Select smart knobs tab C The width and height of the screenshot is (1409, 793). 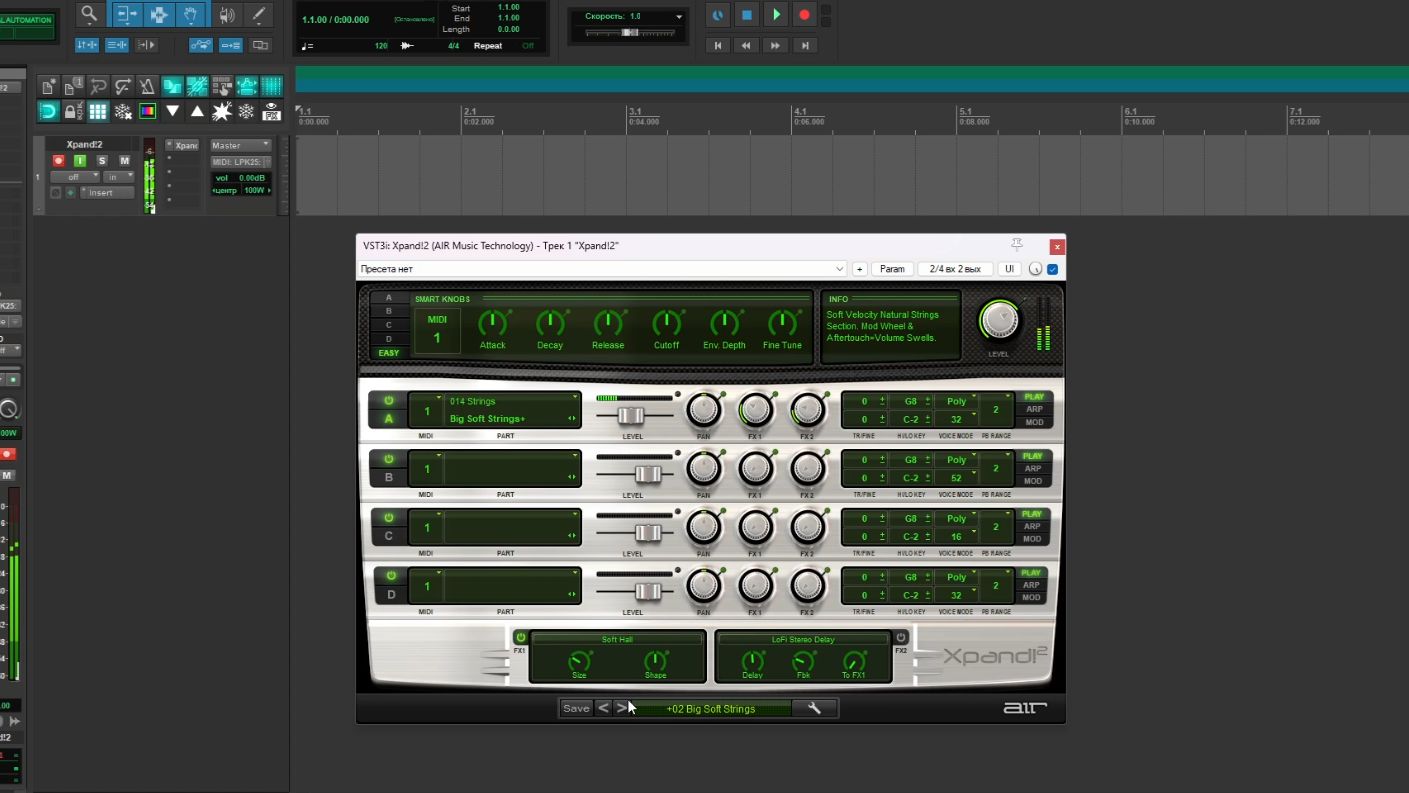(389, 325)
